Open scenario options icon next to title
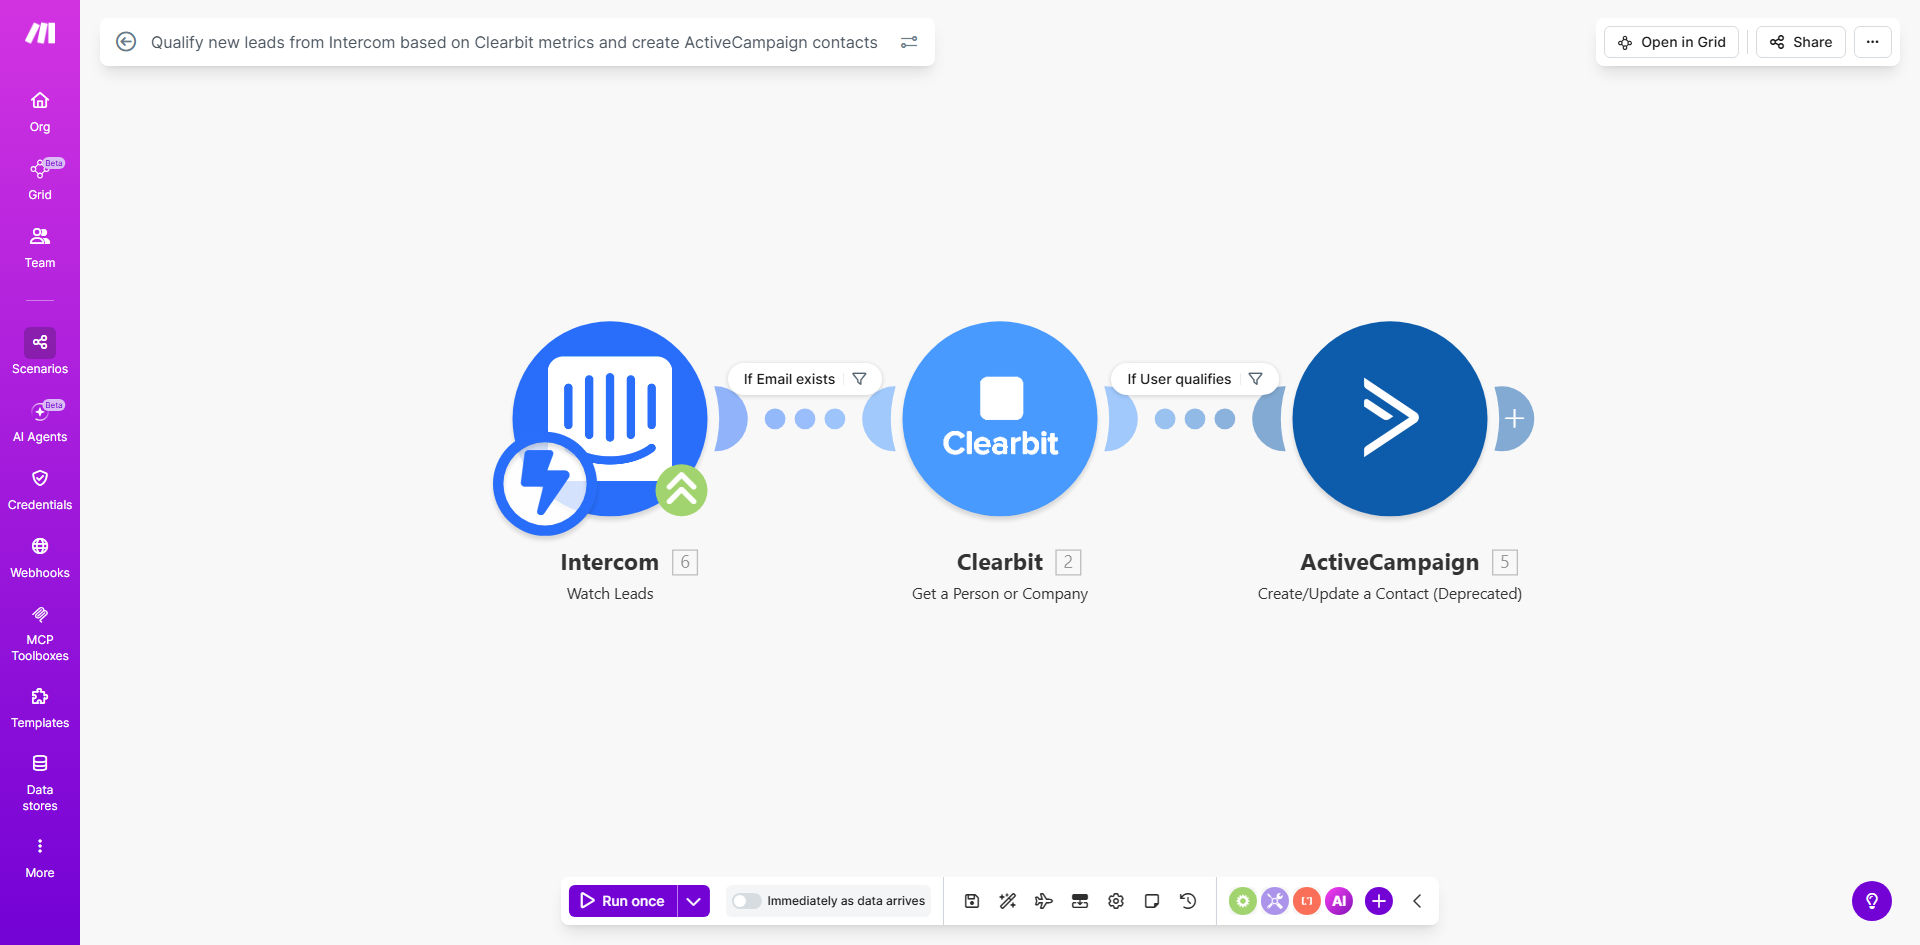This screenshot has width=1920, height=945. [x=909, y=42]
